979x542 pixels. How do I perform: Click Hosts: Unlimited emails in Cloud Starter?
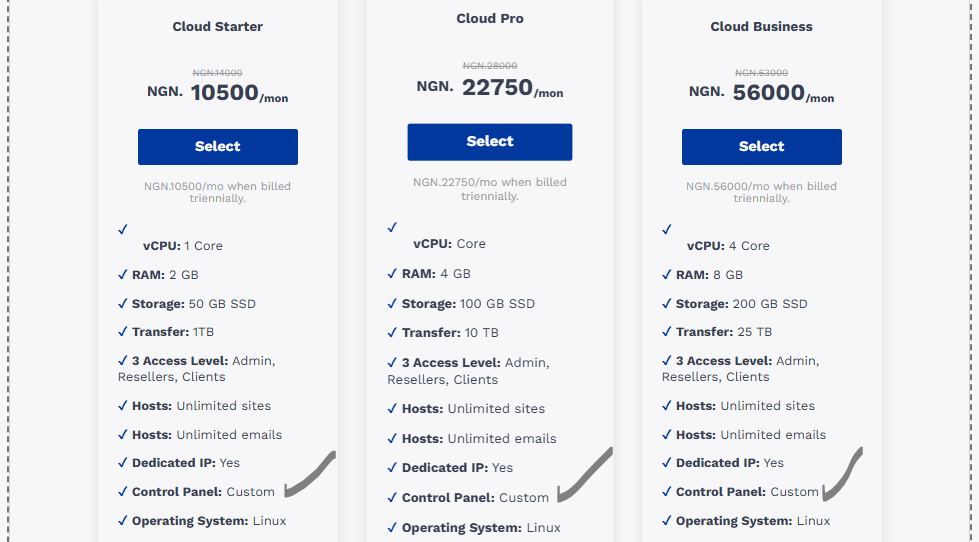(207, 435)
